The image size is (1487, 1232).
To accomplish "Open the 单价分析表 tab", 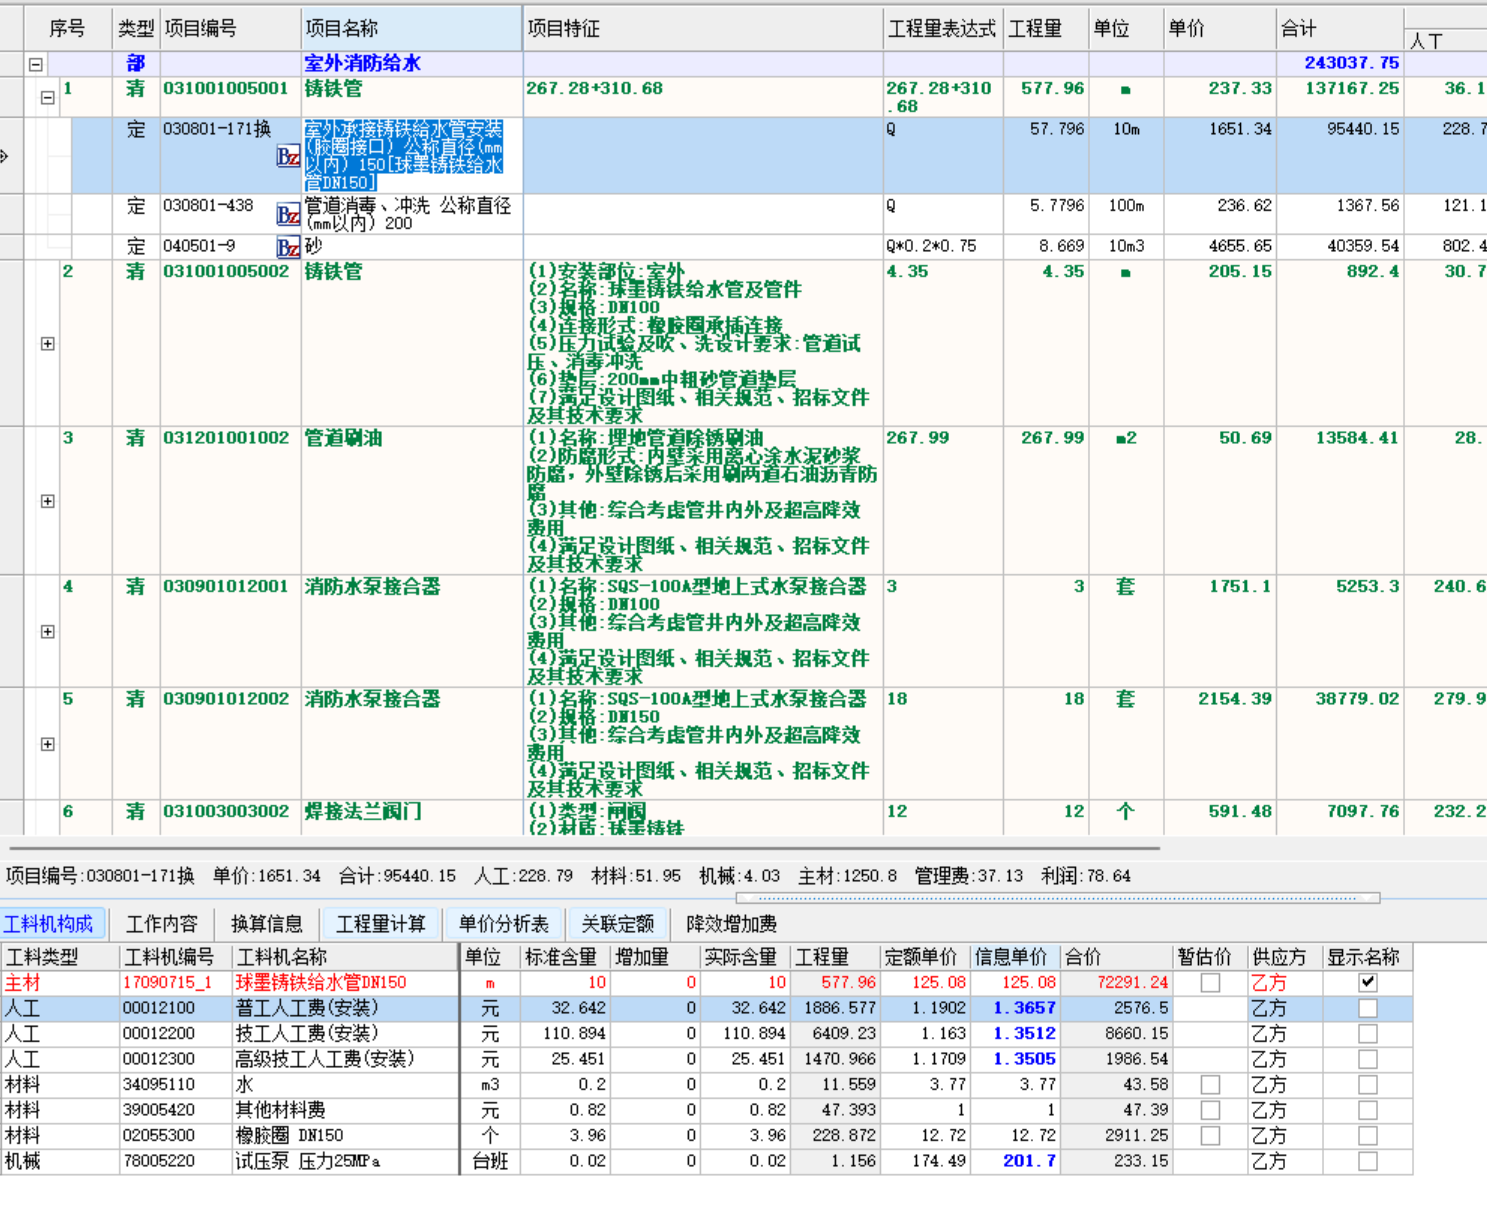I will (x=504, y=923).
